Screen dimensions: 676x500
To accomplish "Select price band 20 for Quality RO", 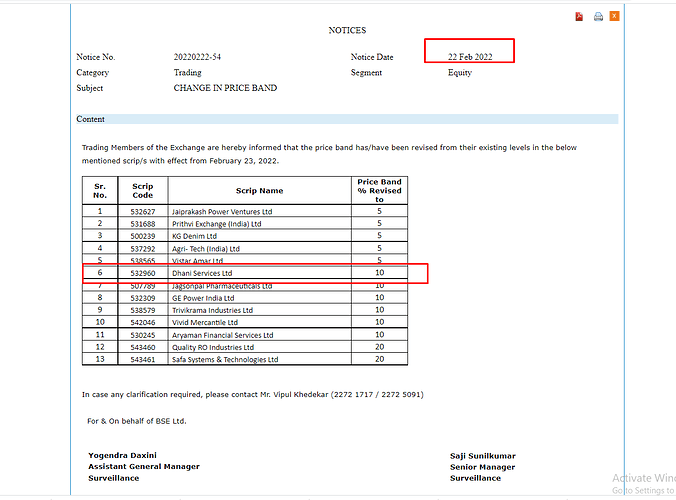I will [379, 347].
